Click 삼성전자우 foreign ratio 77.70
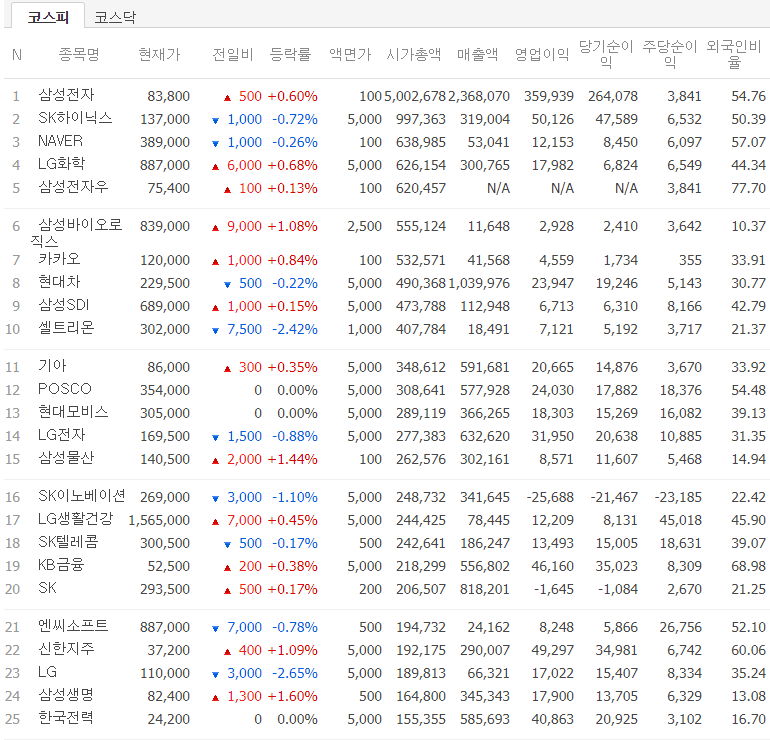 click(x=748, y=188)
